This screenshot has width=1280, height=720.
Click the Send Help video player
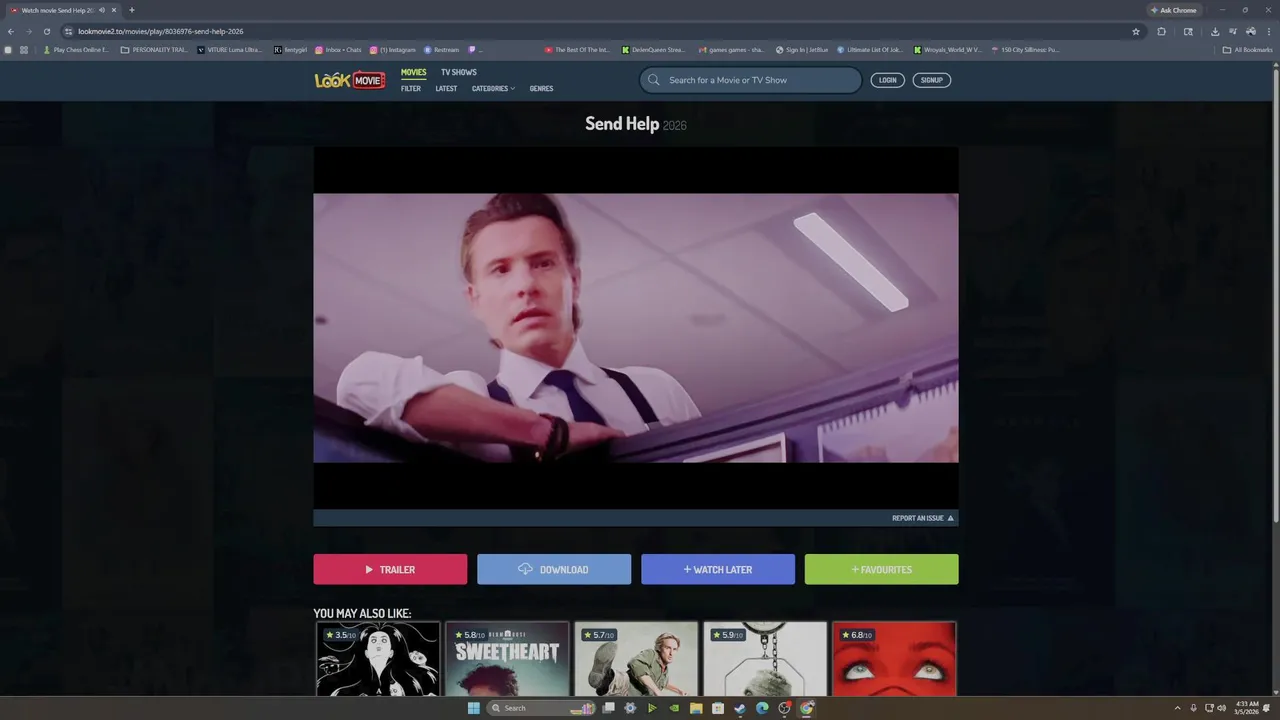tap(636, 328)
